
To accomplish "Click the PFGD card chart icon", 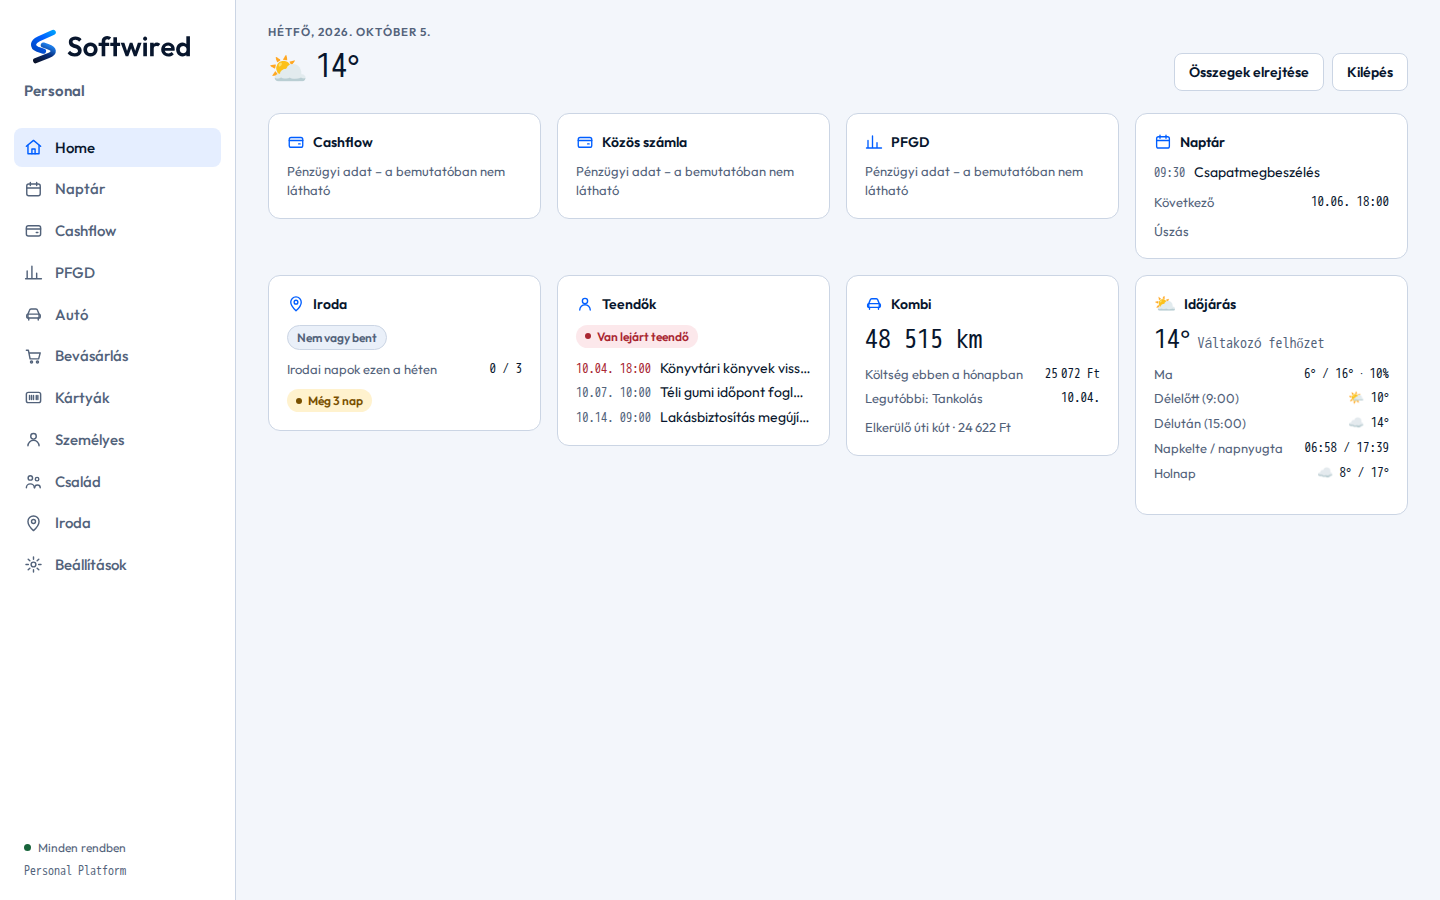I will 874,142.
